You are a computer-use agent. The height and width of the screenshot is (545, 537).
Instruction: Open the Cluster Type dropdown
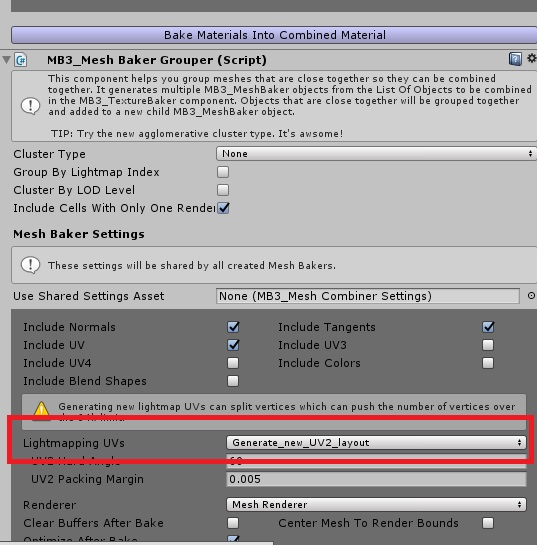coord(376,154)
